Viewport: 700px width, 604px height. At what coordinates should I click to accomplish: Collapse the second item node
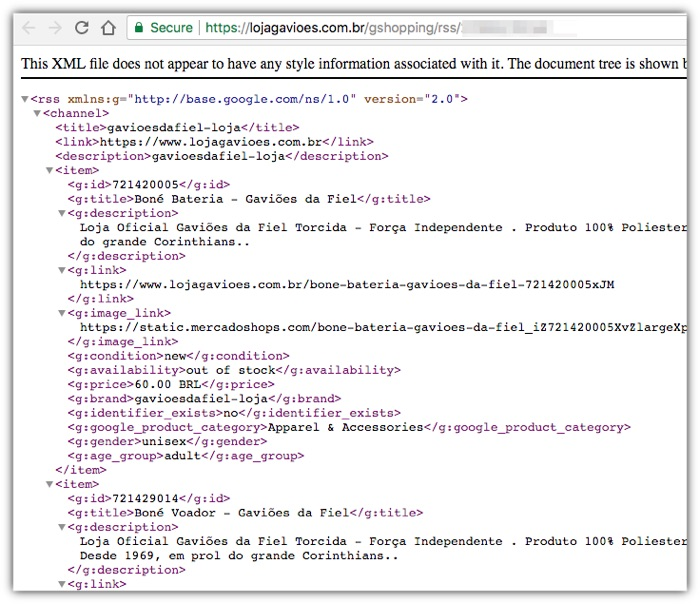pos(50,484)
